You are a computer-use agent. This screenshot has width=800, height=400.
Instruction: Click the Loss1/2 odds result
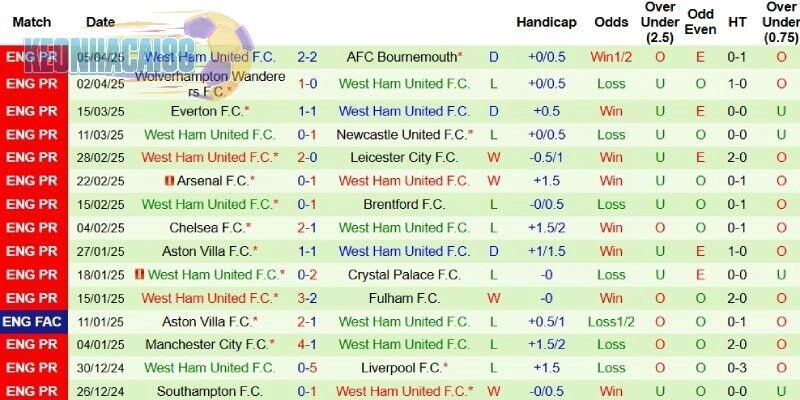point(611,321)
